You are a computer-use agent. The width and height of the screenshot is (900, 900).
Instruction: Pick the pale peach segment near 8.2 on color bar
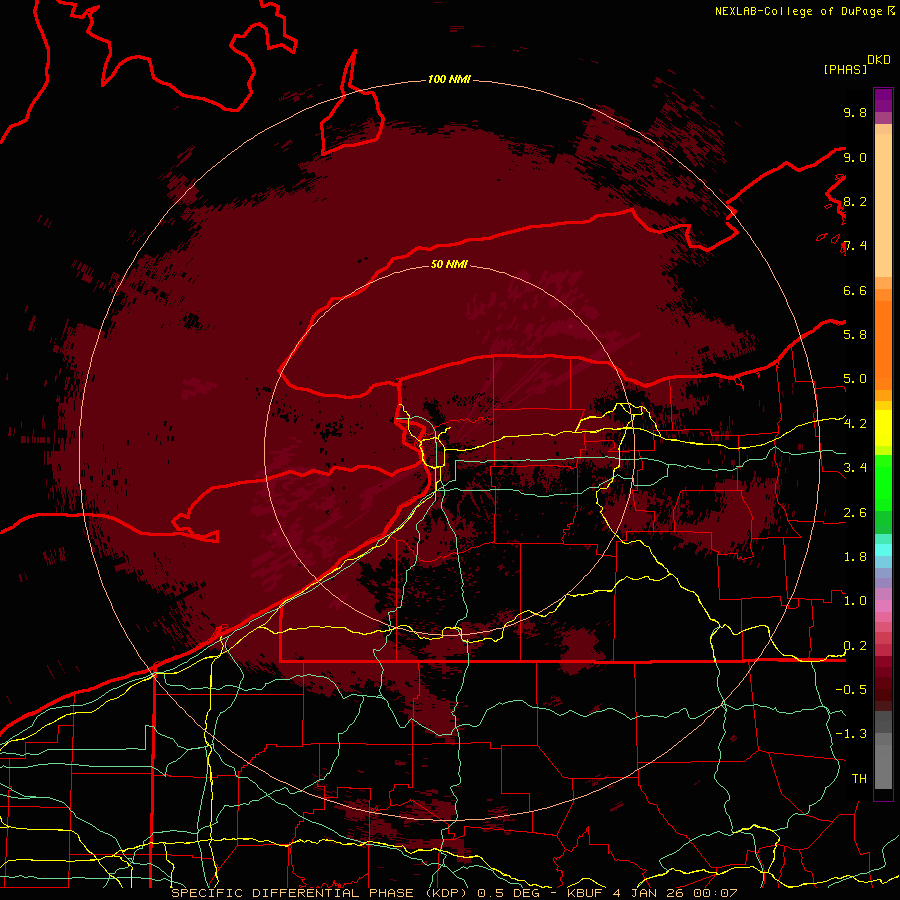(883, 205)
